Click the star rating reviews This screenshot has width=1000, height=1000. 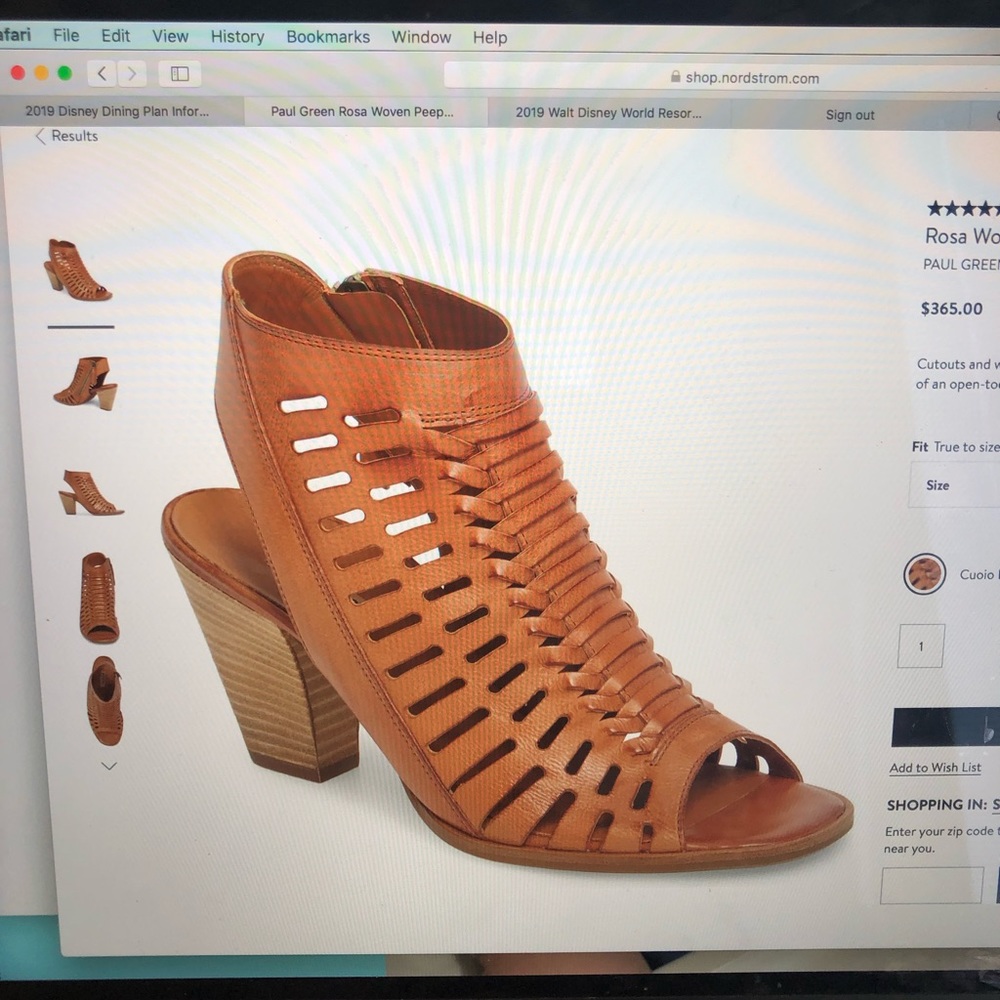pyautogui.click(x=963, y=208)
